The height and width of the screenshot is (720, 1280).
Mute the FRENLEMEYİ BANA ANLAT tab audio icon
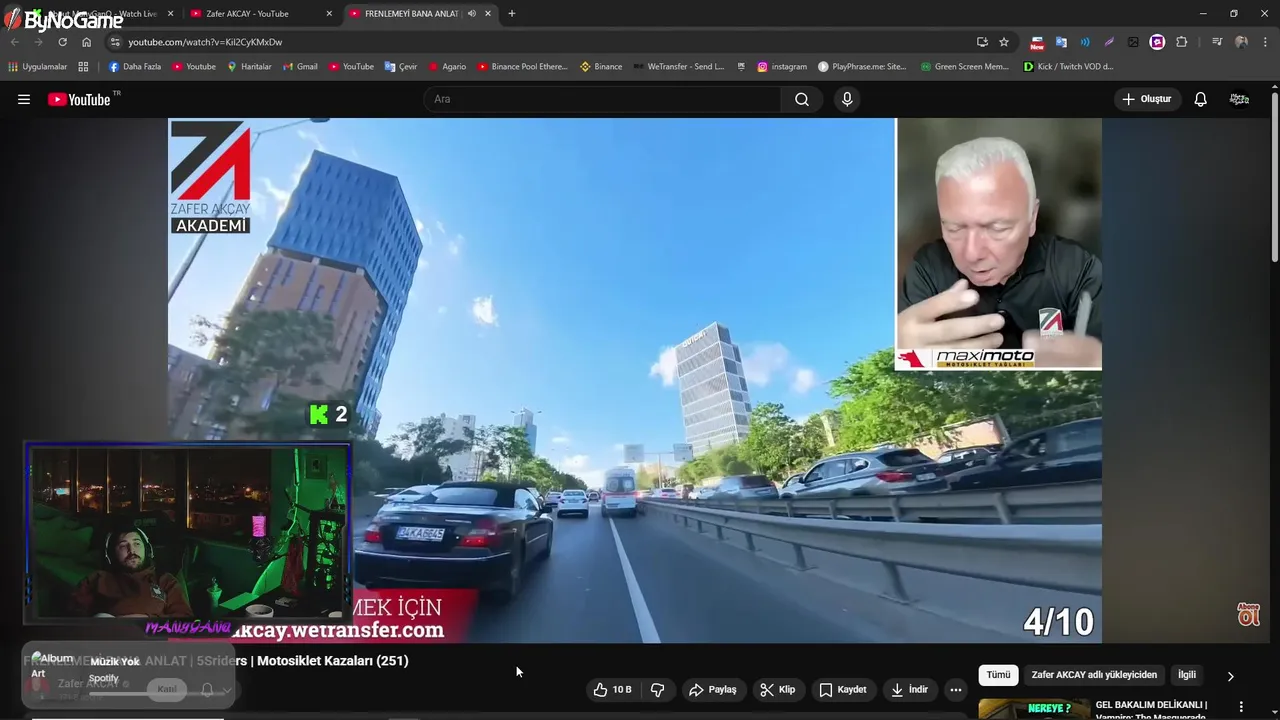(471, 14)
